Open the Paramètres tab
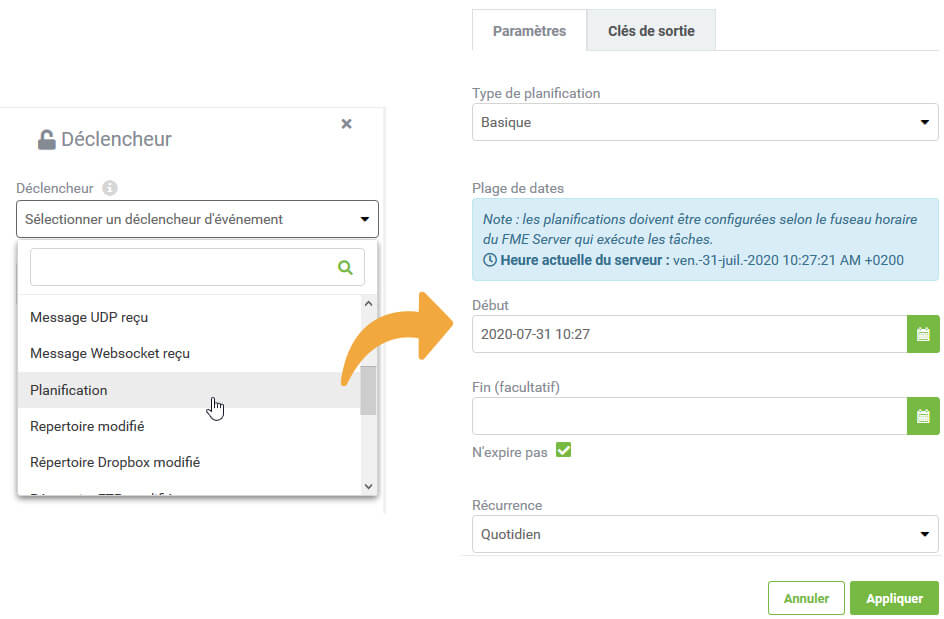The width and height of the screenshot is (944, 619). coord(529,31)
